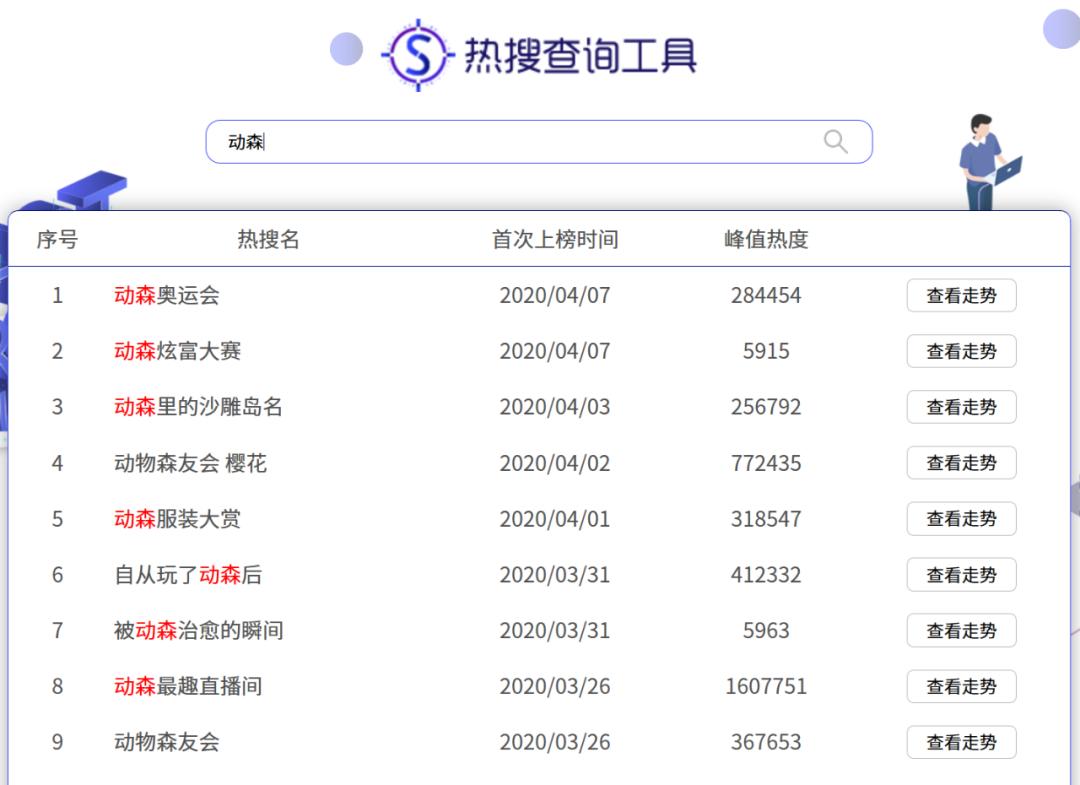Click the 峰值热度 column header
Viewport: 1080px width, 785px height.
click(x=766, y=240)
